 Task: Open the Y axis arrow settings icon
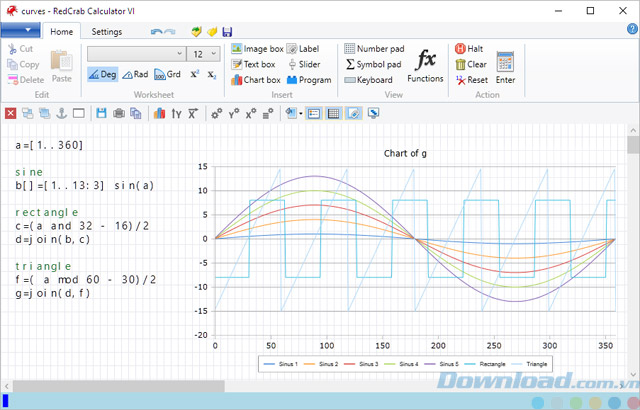176,113
